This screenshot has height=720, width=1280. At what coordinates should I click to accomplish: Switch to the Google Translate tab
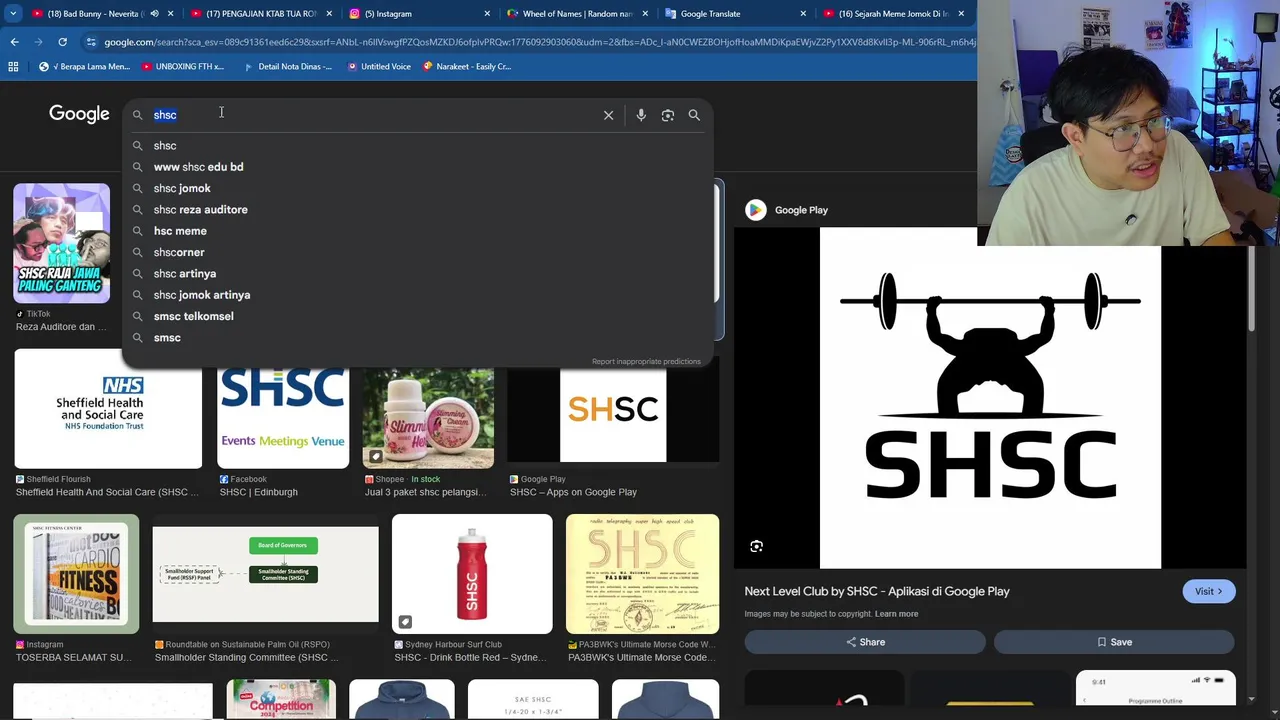pyautogui.click(x=735, y=14)
